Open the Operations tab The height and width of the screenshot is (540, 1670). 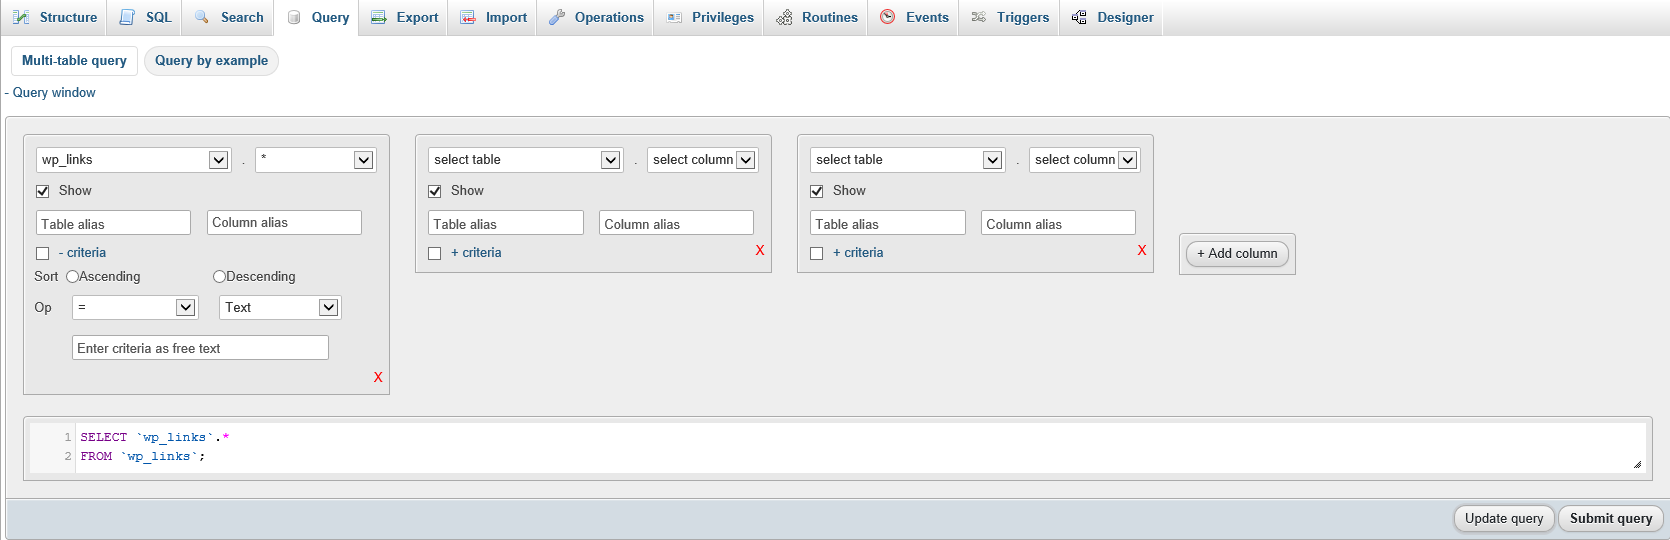click(596, 17)
